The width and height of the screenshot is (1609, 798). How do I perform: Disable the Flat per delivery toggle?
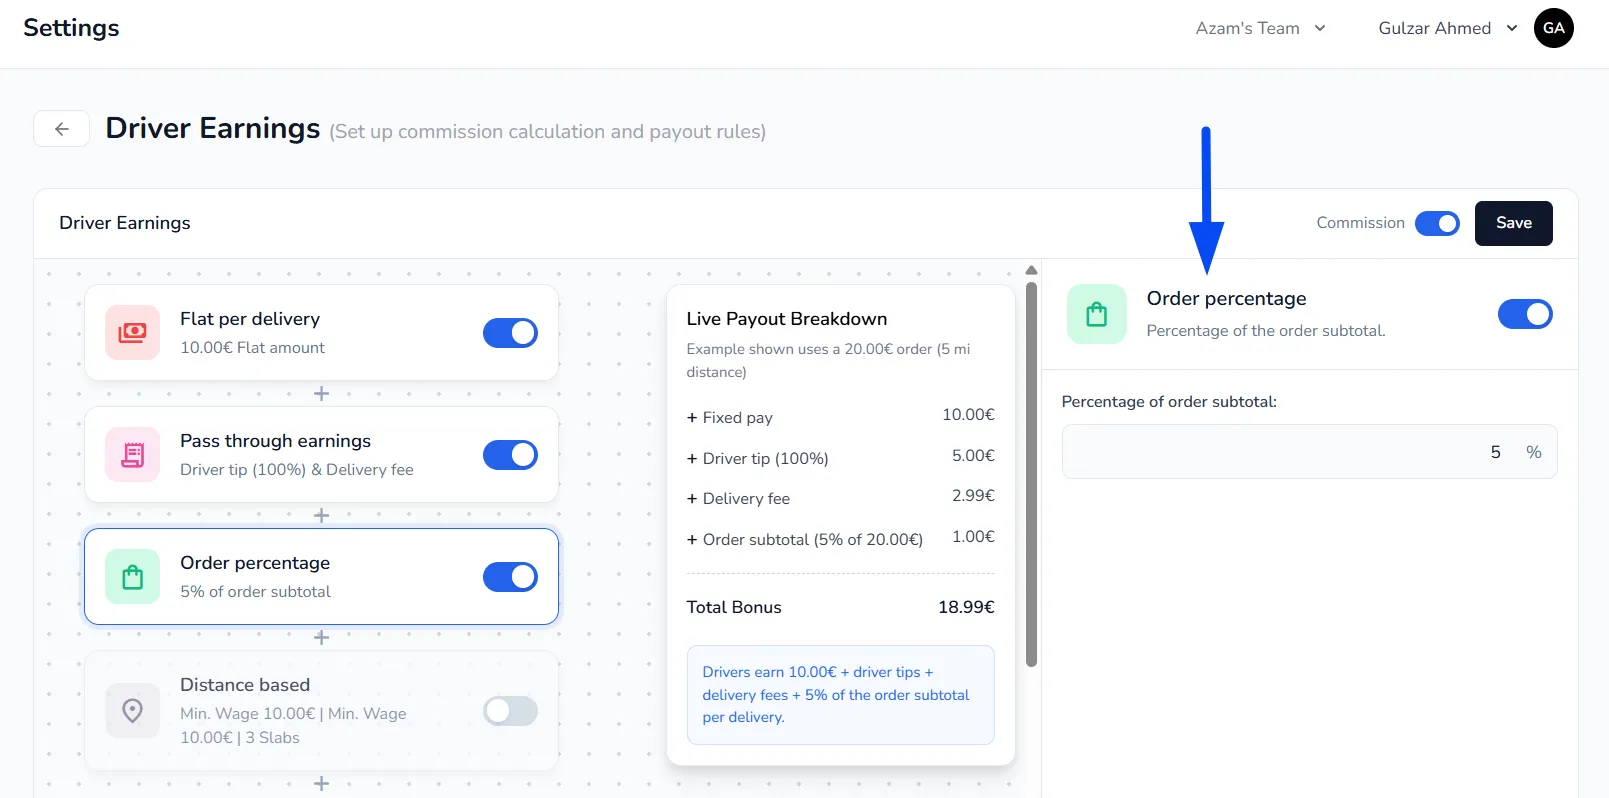[x=510, y=333]
